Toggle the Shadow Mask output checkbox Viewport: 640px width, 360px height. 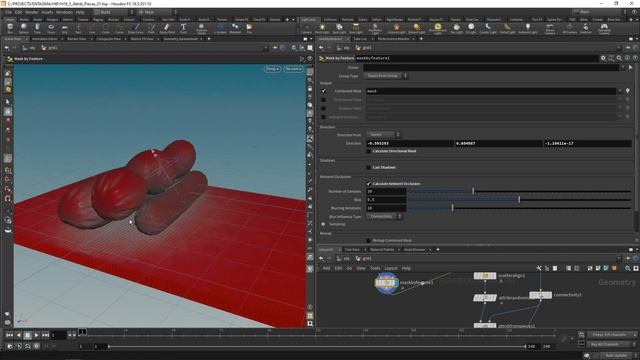[x=324, y=108]
